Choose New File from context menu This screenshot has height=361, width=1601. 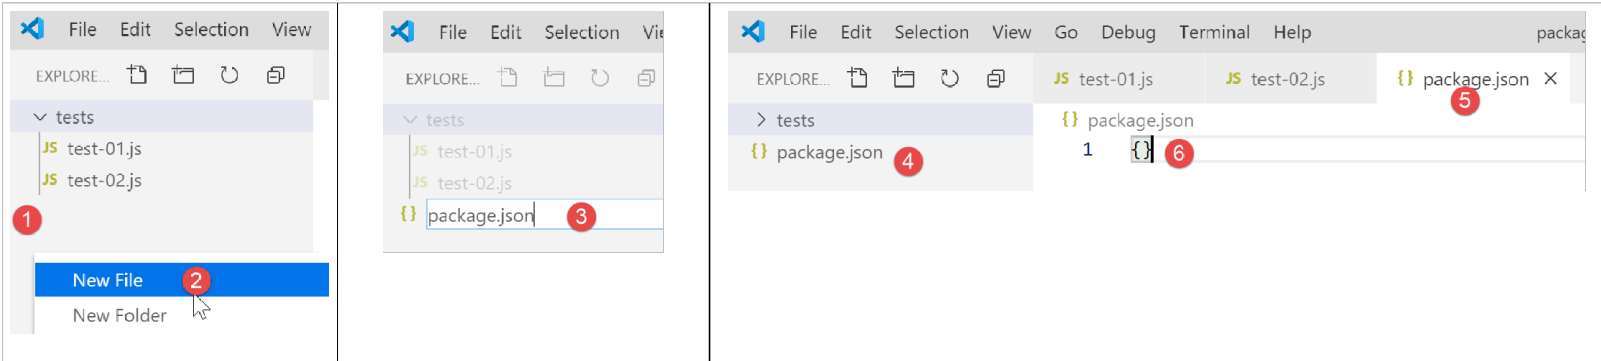(182, 280)
